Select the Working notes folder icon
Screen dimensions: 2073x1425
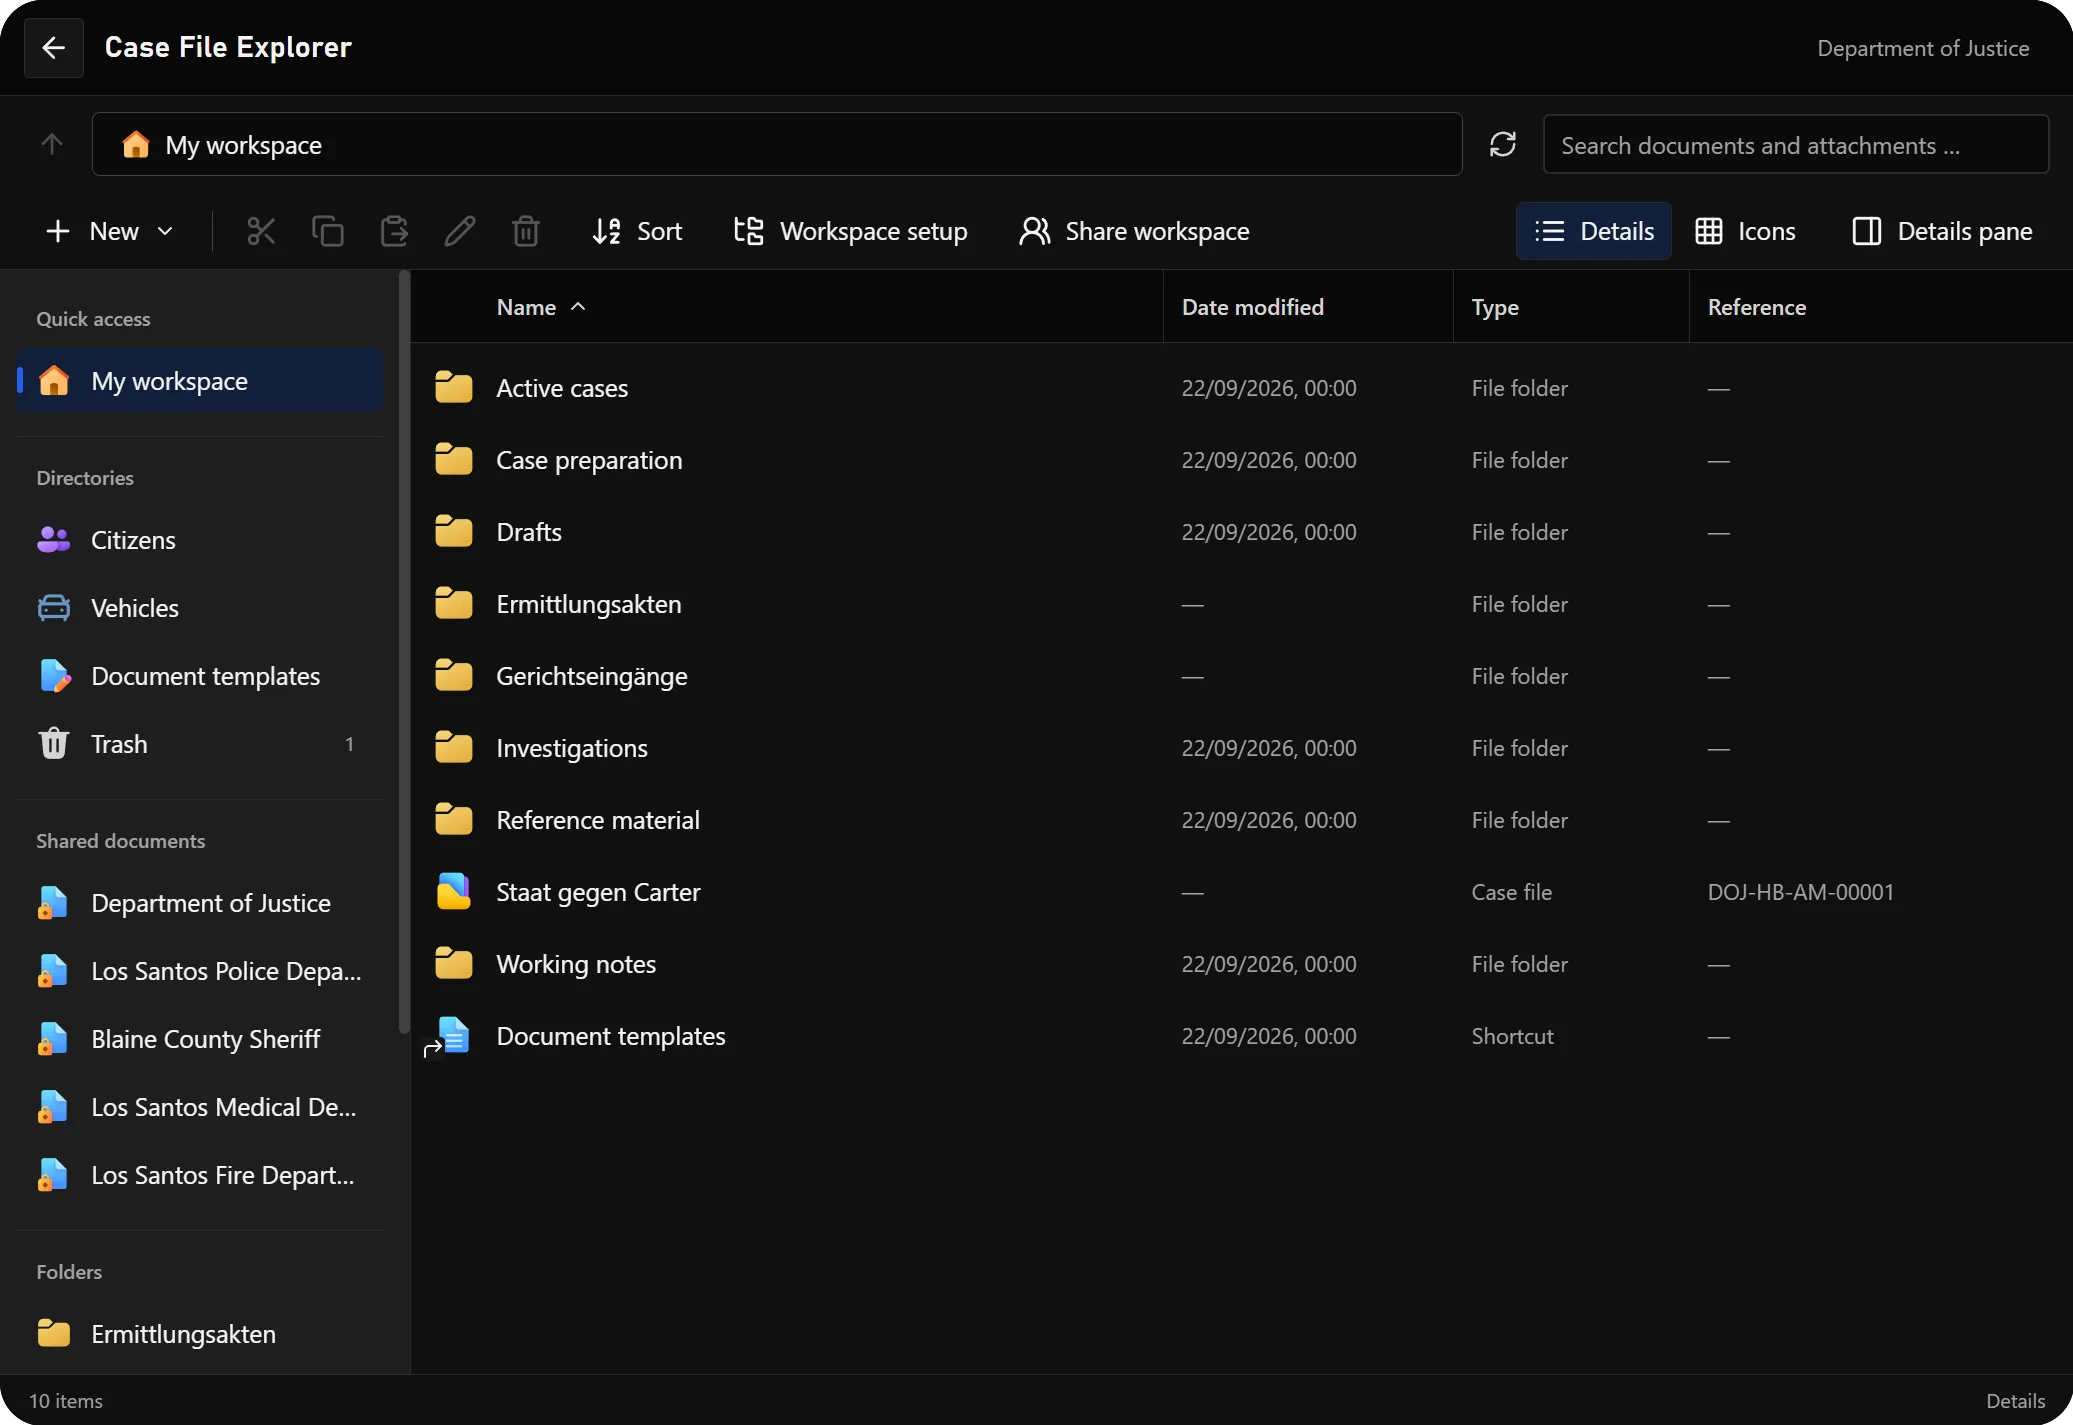coord(454,963)
